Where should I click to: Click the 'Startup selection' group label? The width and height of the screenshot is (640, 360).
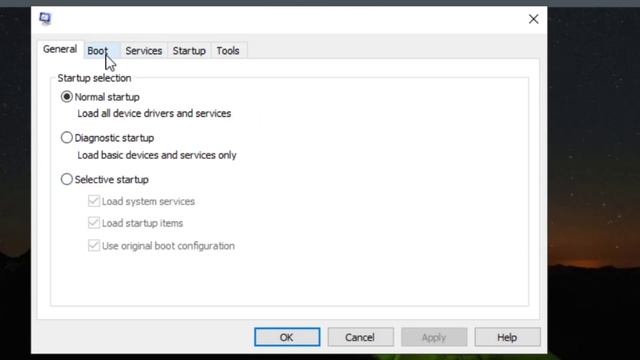click(94, 78)
